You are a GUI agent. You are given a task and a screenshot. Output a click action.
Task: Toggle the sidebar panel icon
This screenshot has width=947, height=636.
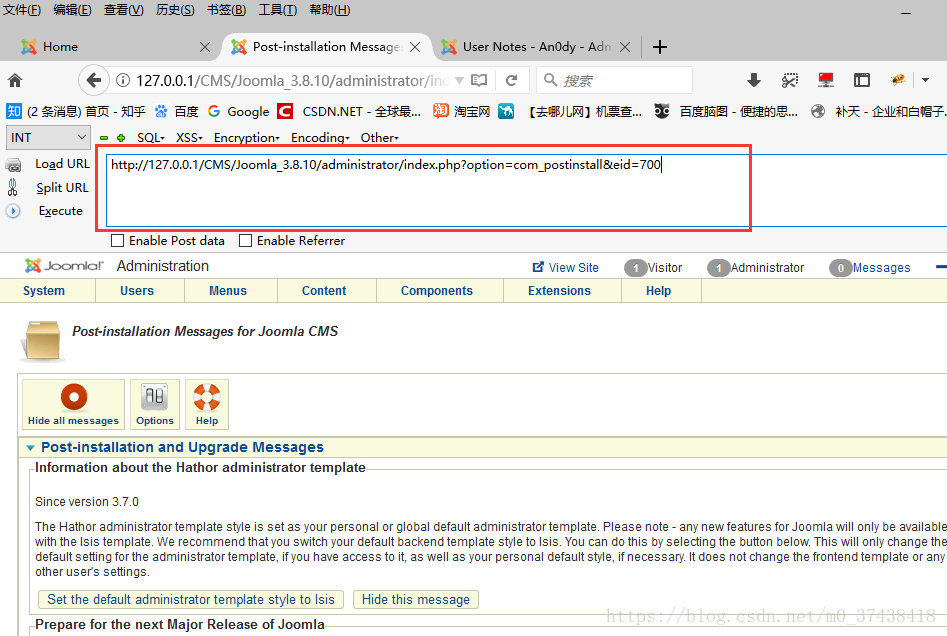862,80
